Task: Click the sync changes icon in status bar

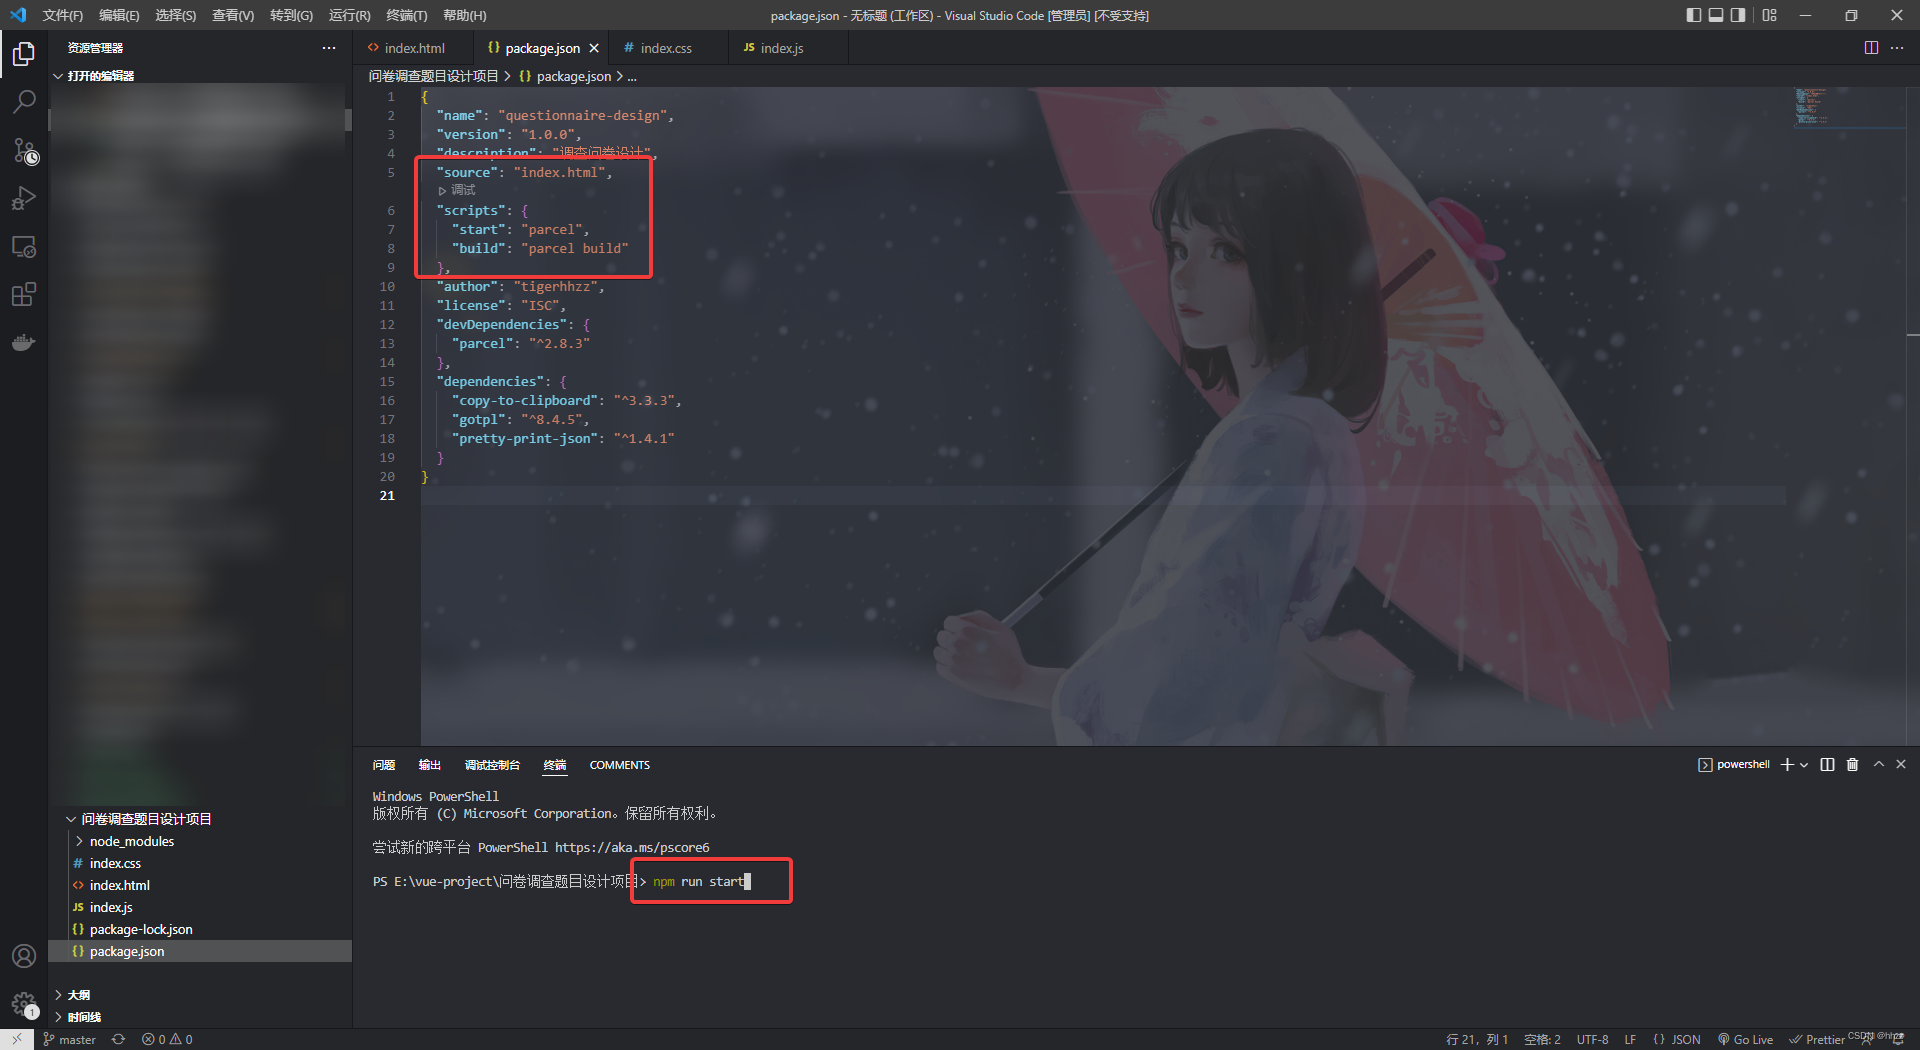Action: click(x=118, y=1040)
